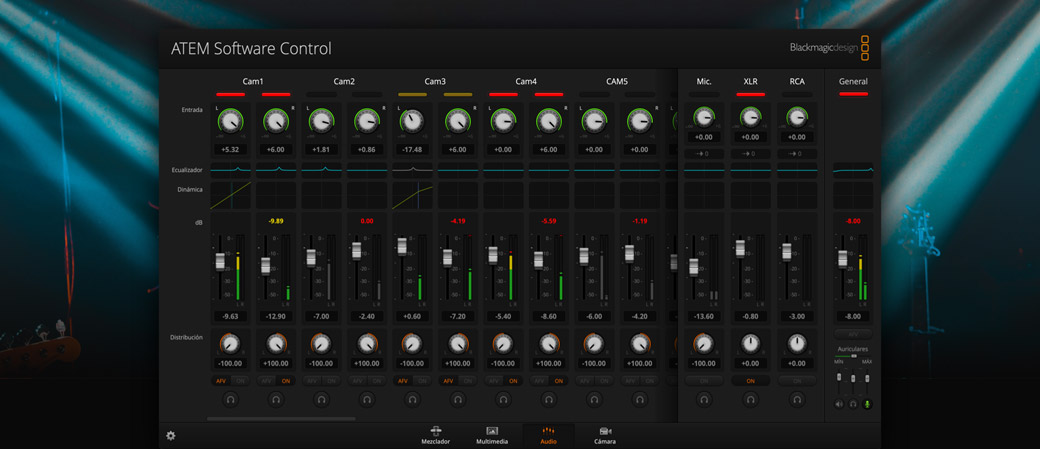1040x449 pixels.
Task: Open settings with the gear icon
Action: pyautogui.click(x=171, y=436)
